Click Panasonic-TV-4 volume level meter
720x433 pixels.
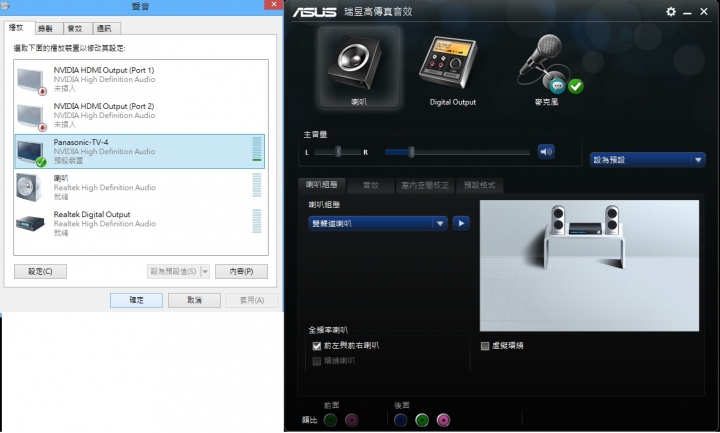pyautogui.click(x=257, y=149)
